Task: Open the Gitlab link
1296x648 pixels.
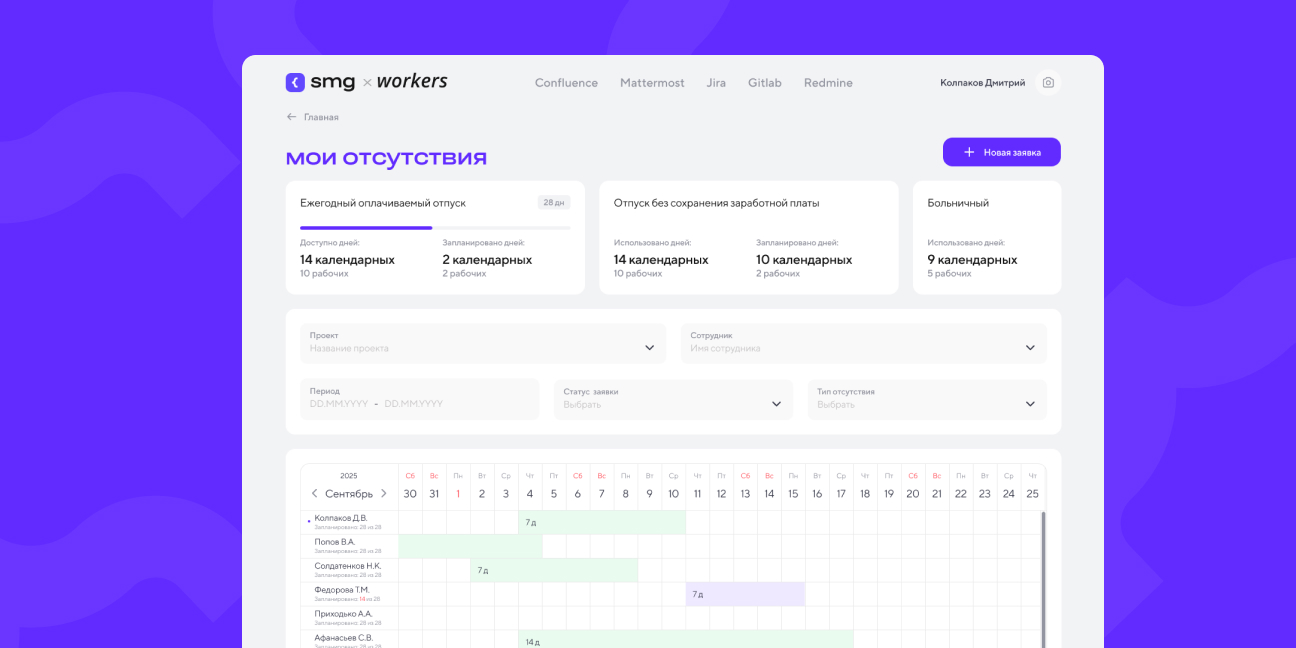Action: [765, 83]
